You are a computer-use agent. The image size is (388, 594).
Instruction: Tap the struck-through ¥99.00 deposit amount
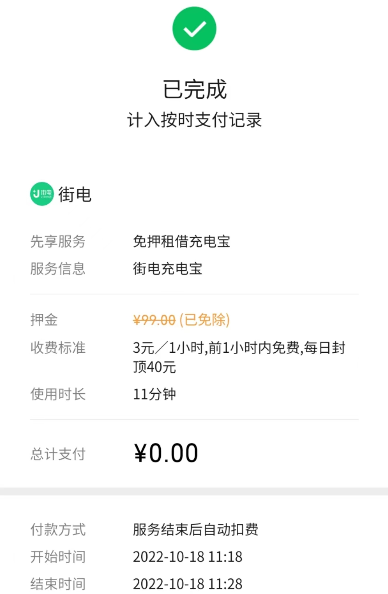[154, 320]
